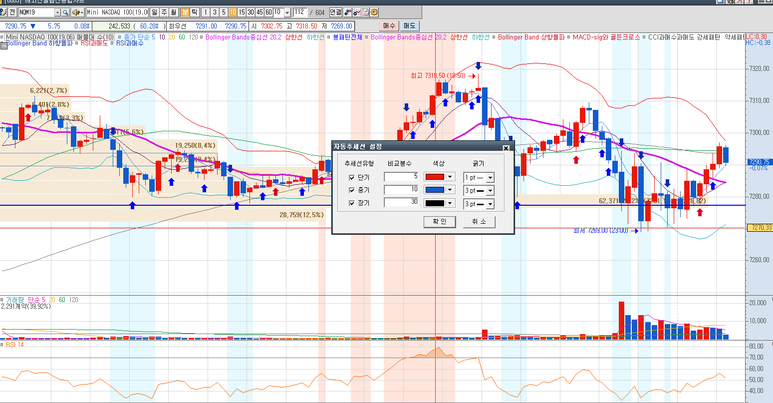This screenshot has width=773, height=403.
Task: Select the highlighted 분 minute chart button
Action: 185,12
